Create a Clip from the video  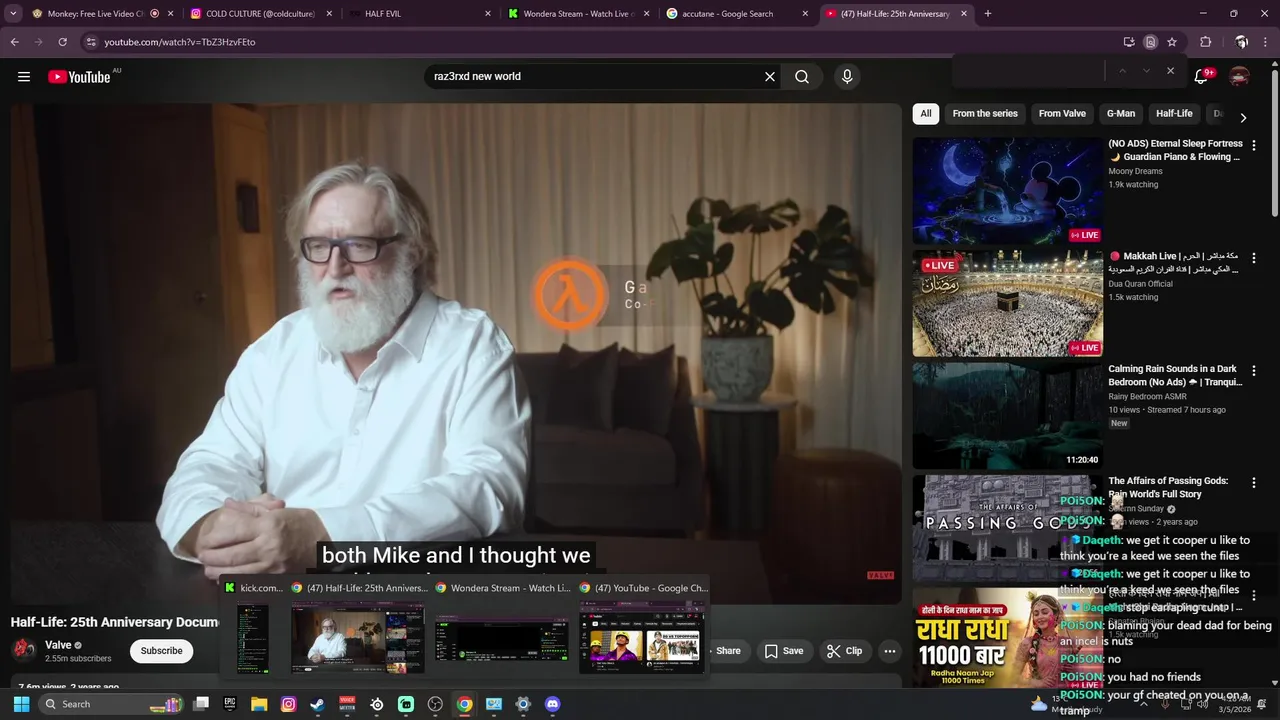[844, 651]
